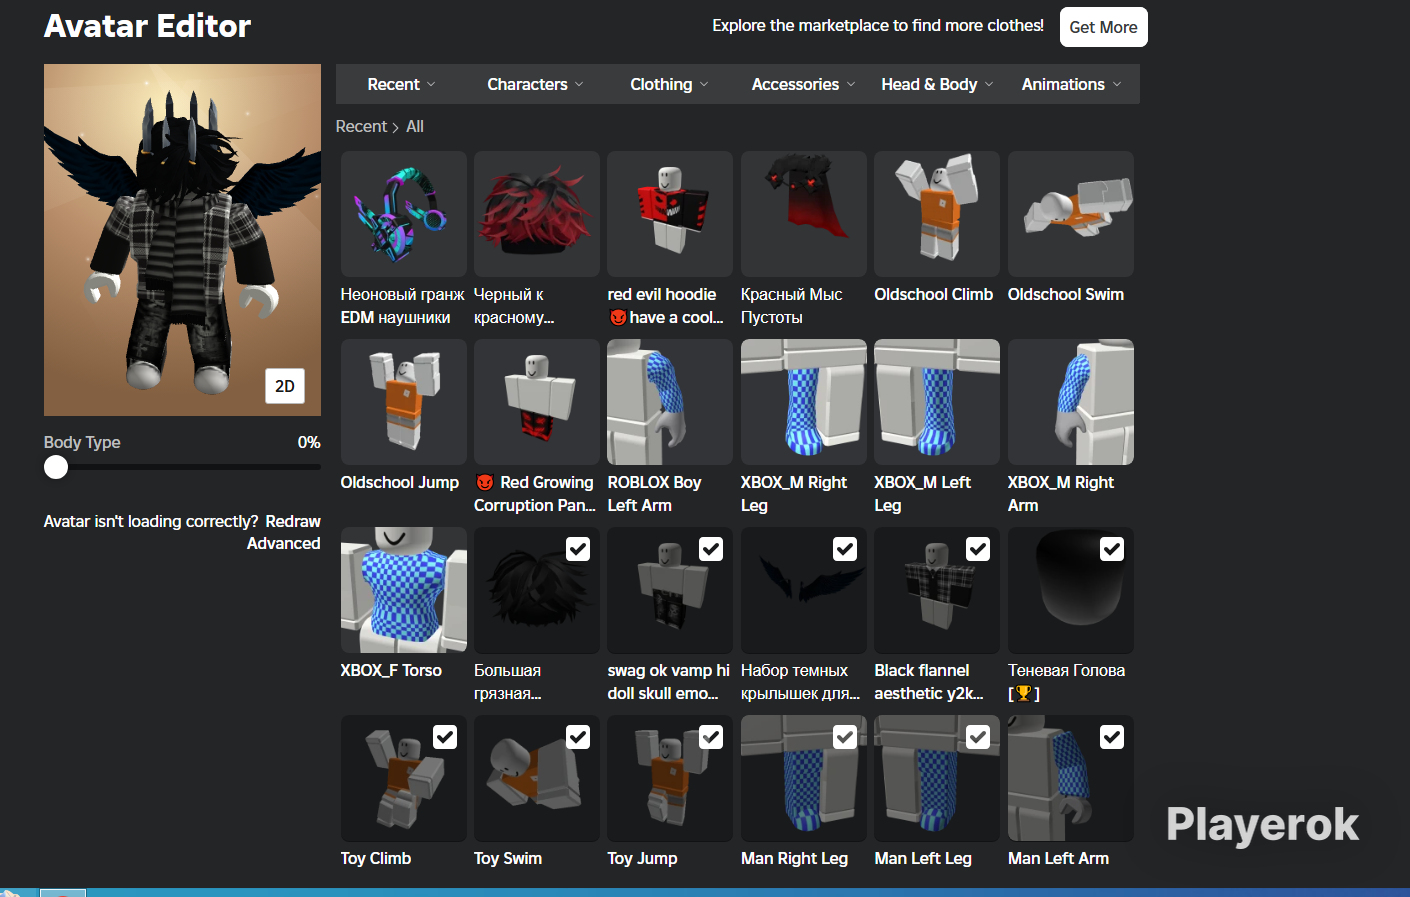1410x897 pixels.
Task: Expand the Animations dropdown chevron
Action: pos(1117,84)
